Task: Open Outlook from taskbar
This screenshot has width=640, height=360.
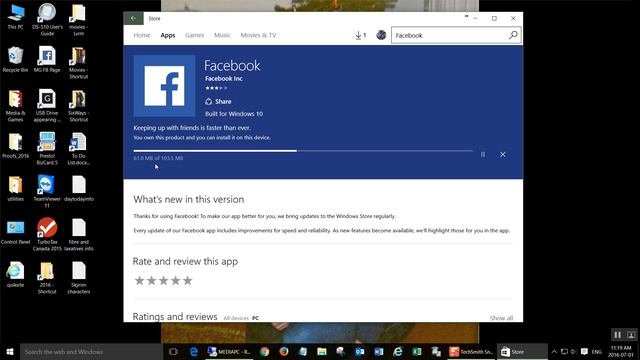Action: (x=360, y=351)
